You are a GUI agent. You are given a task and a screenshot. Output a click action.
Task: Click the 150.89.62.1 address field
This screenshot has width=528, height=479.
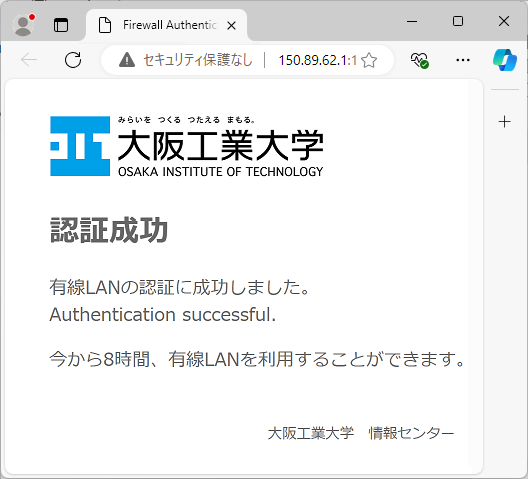click(x=318, y=60)
